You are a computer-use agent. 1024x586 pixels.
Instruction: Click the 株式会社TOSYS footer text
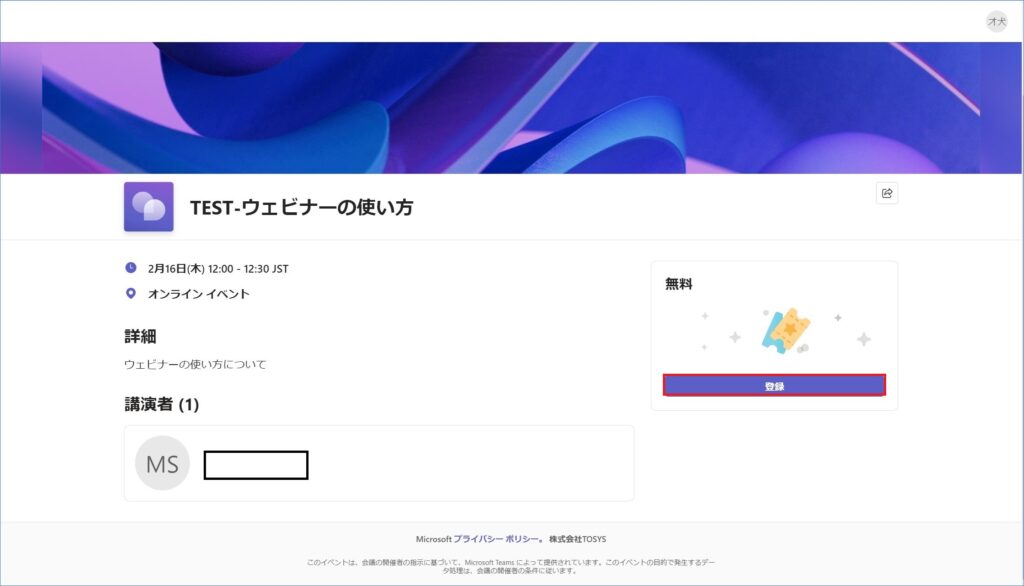pyautogui.click(x=580, y=539)
